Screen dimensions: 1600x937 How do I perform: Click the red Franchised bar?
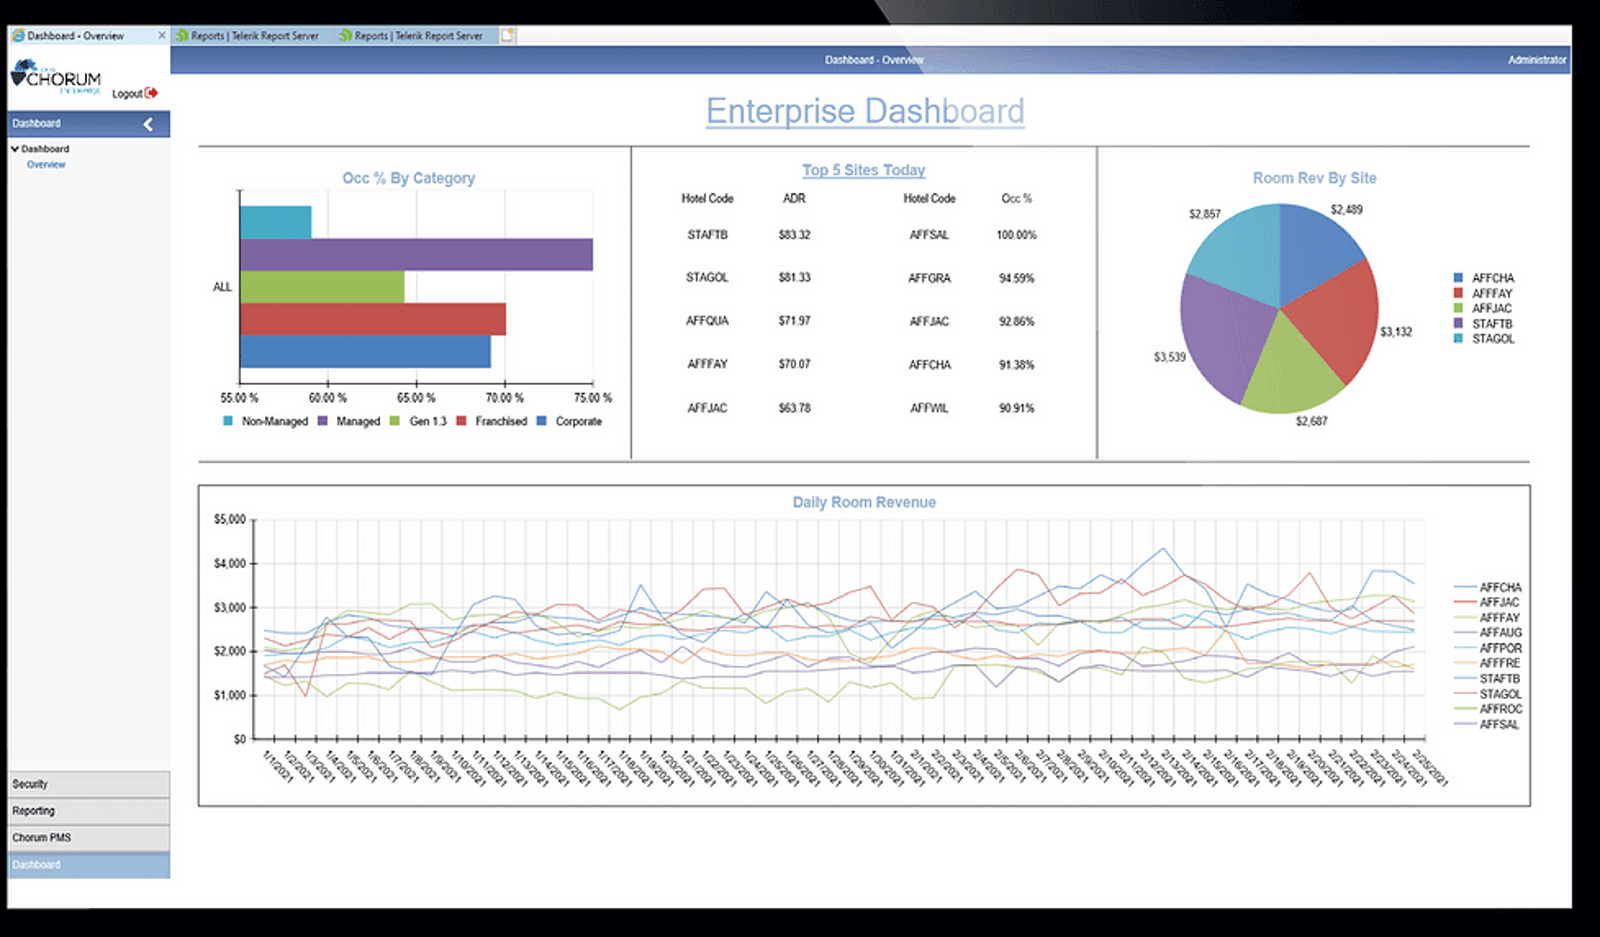coord(373,319)
